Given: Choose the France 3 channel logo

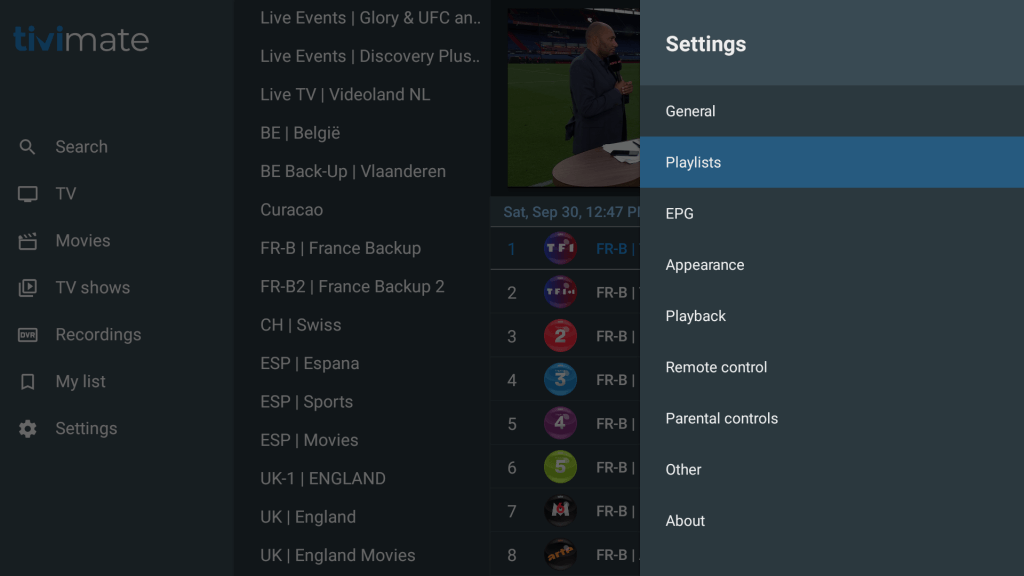Looking at the screenshot, I should click(x=560, y=380).
